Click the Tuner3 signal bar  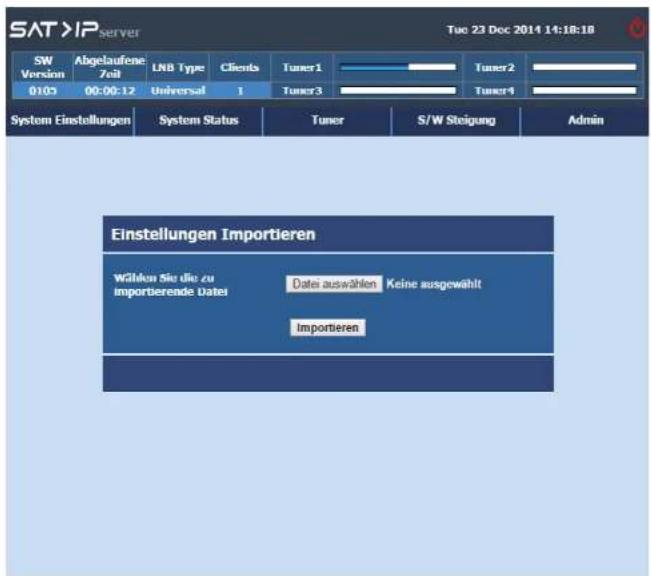pos(398,91)
